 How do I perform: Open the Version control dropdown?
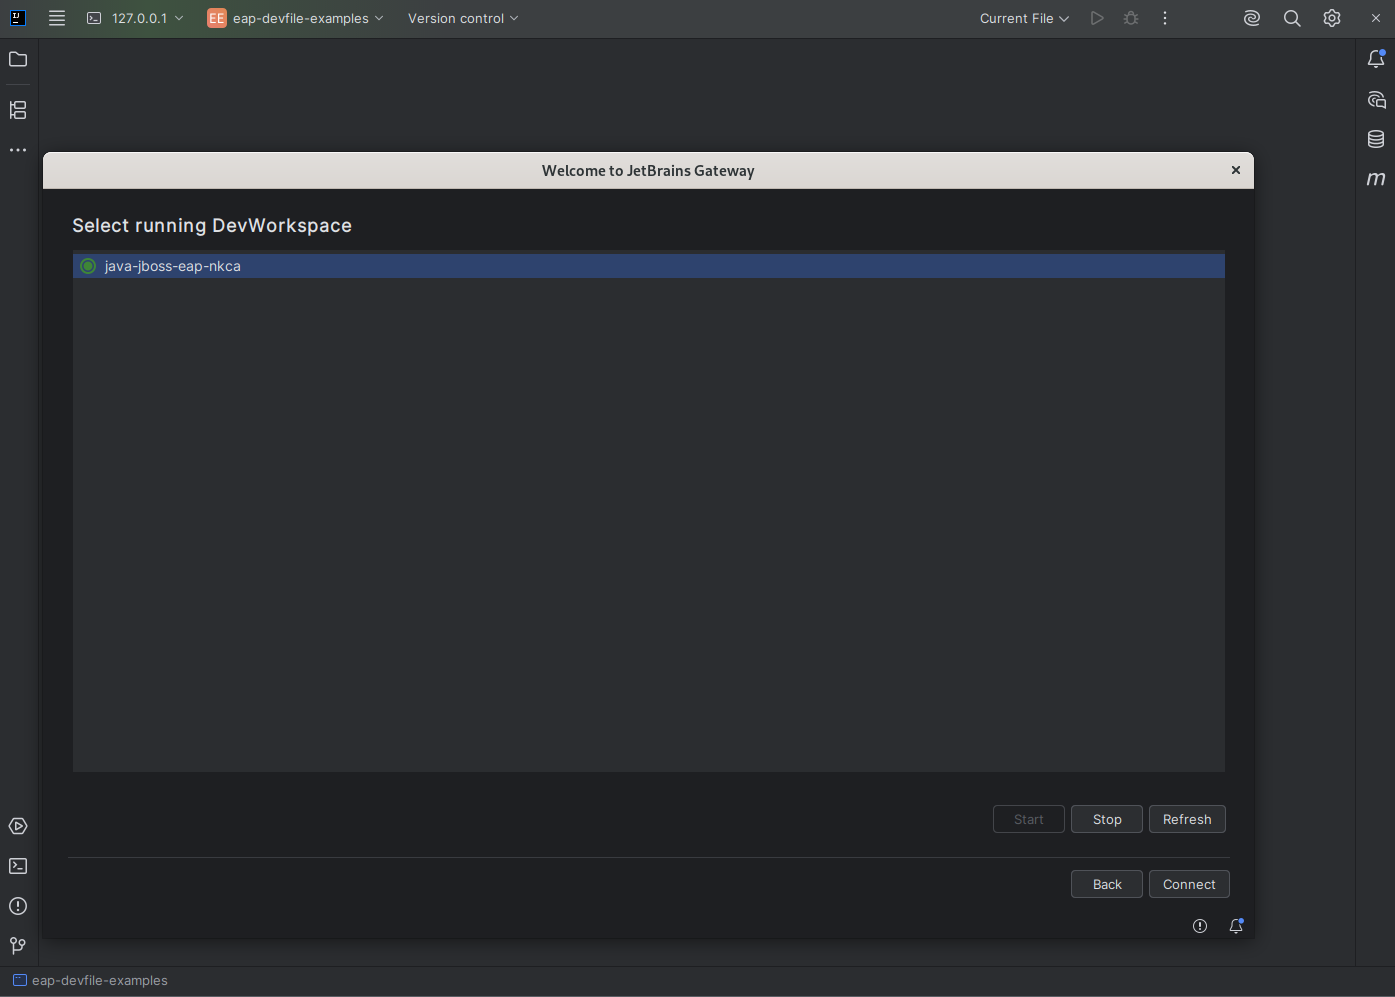click(x=463, y=18)
